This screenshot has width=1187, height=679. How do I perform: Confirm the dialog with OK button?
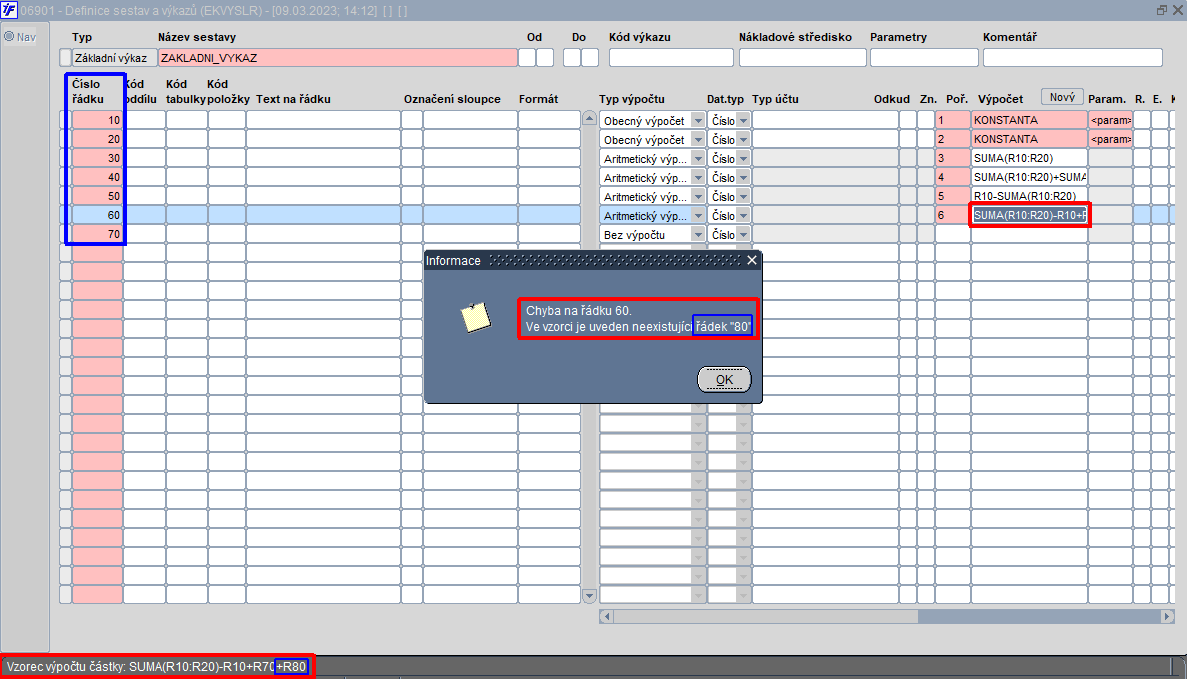[724, 380]
